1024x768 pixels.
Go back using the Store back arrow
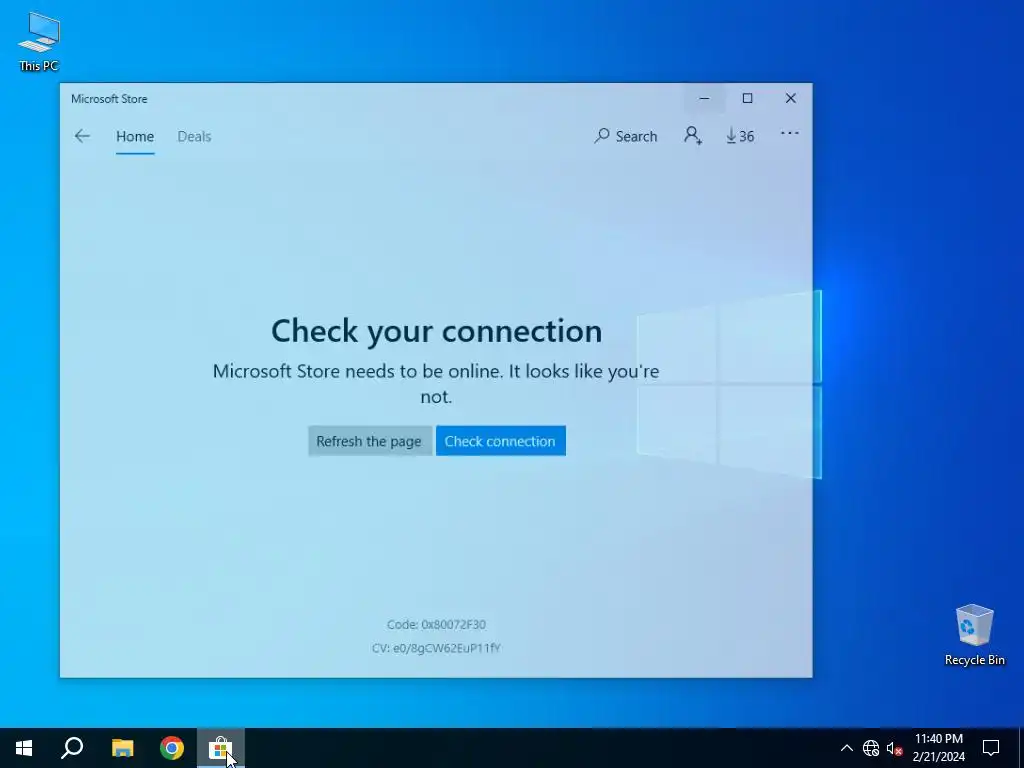82,136
